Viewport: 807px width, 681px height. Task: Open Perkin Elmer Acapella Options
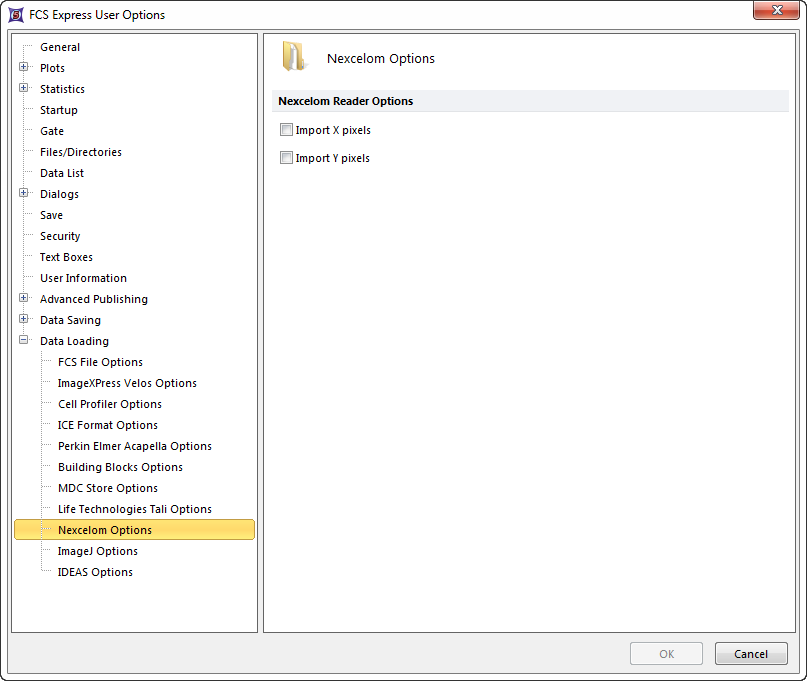(135, 446)
